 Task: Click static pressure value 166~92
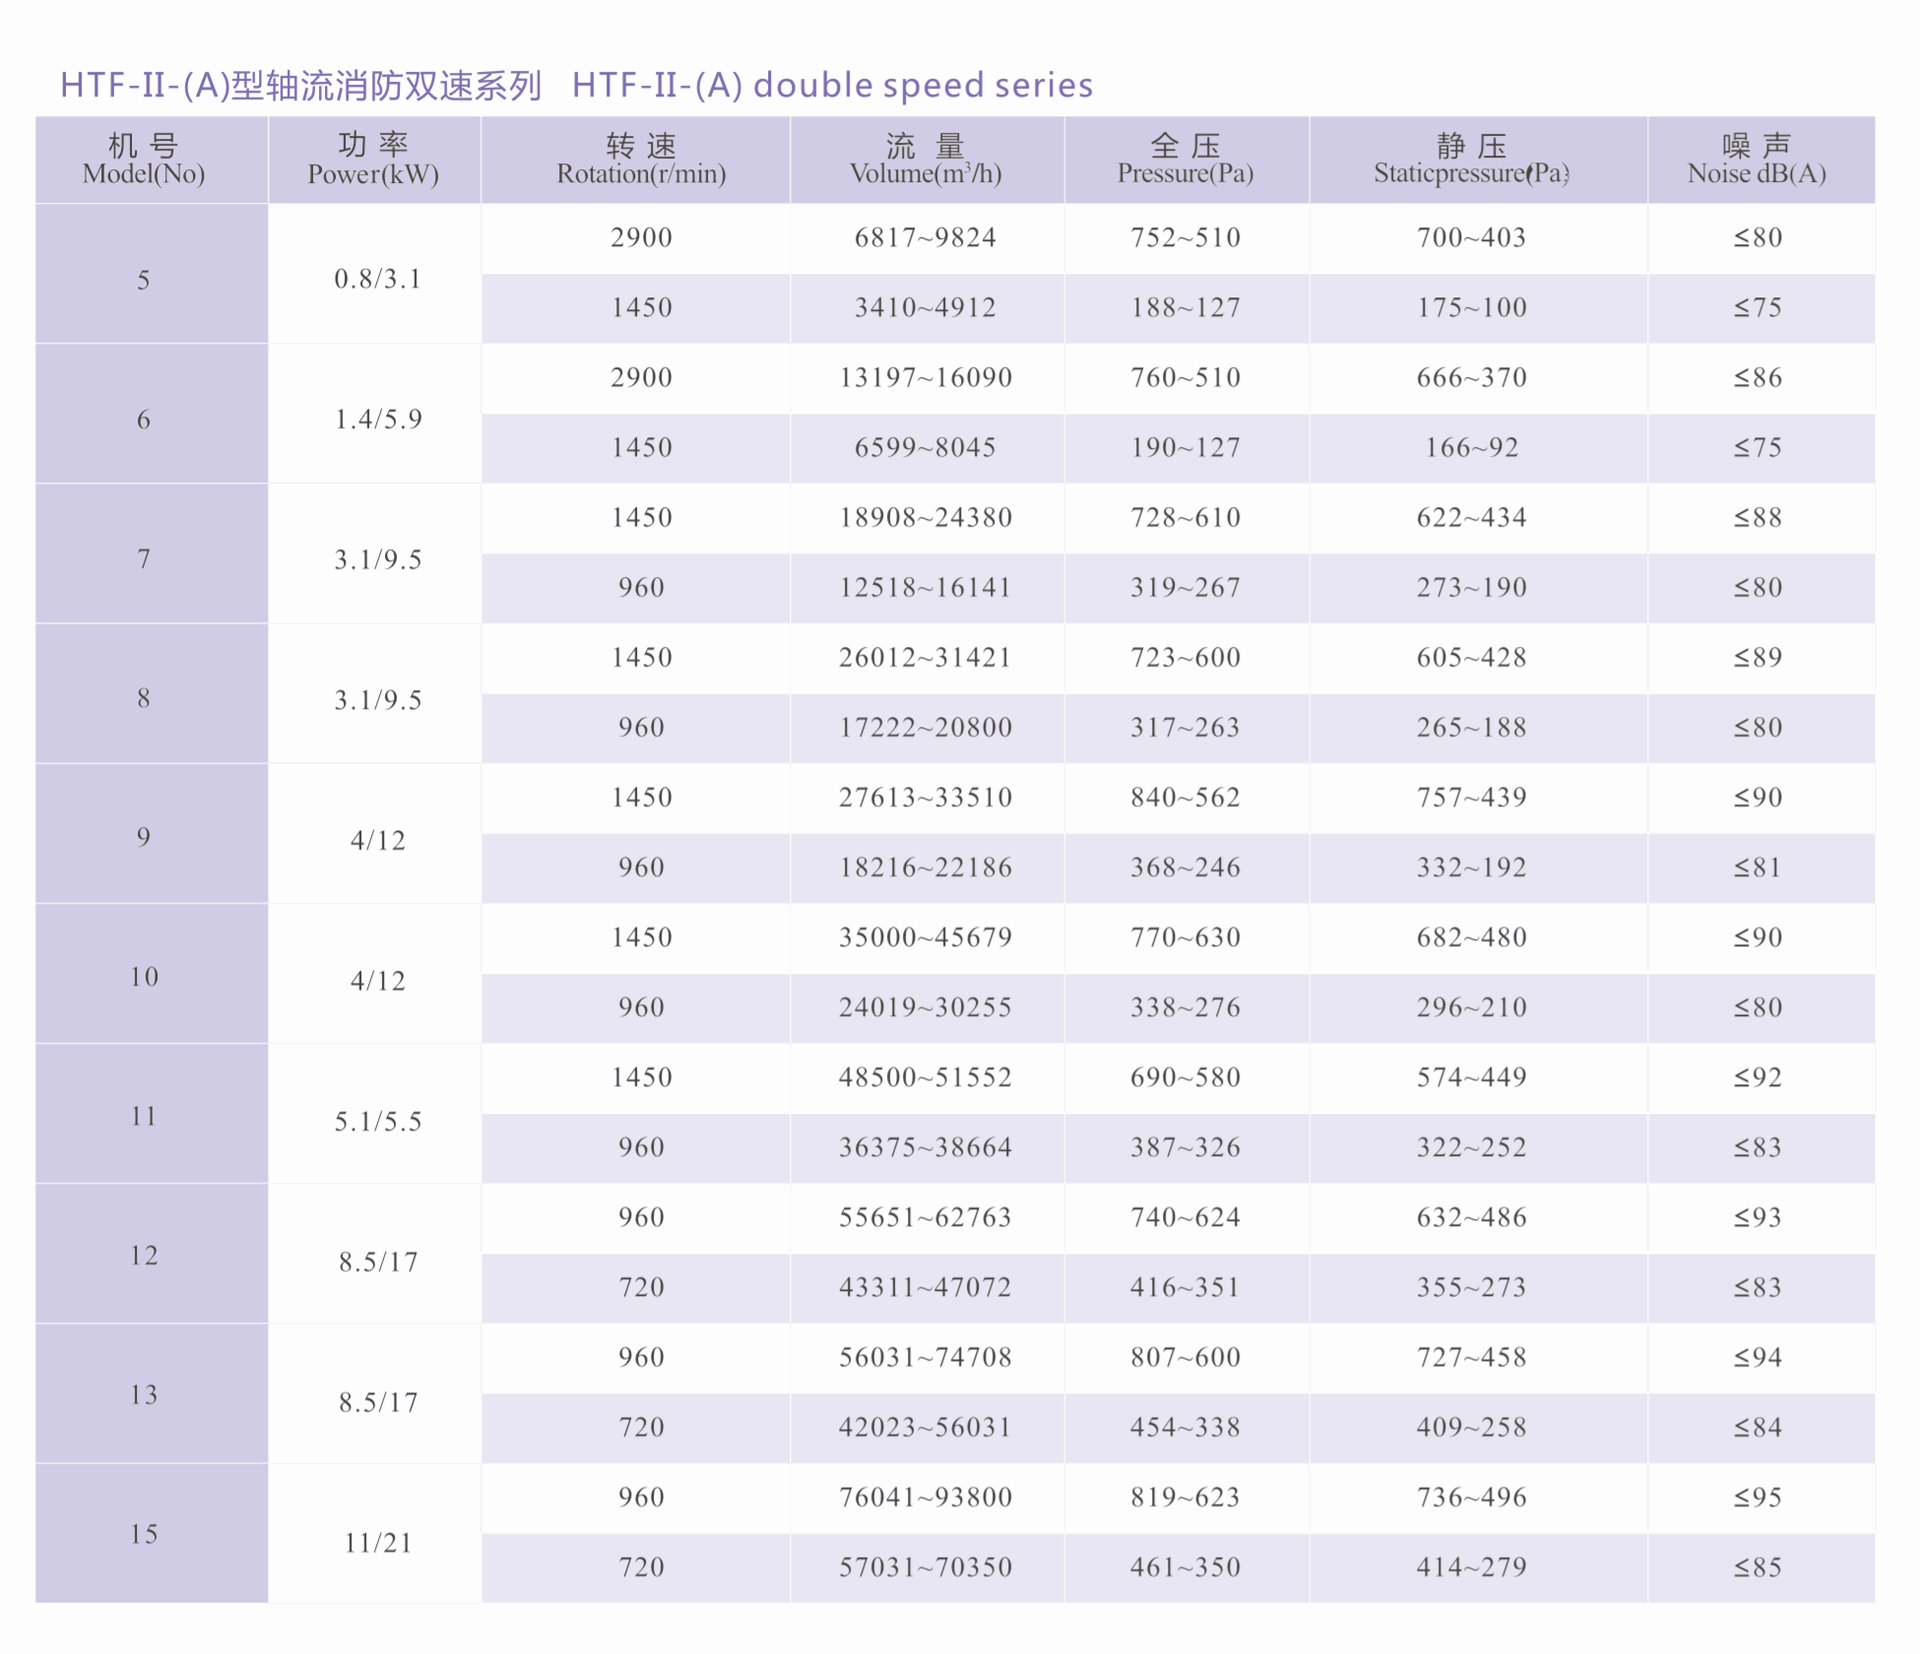pos(1471,448)
